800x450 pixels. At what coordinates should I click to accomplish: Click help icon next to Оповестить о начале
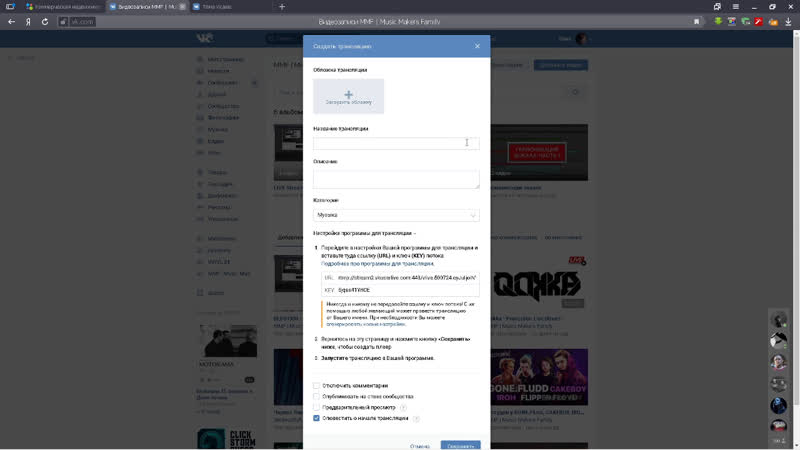click(417, 419)
